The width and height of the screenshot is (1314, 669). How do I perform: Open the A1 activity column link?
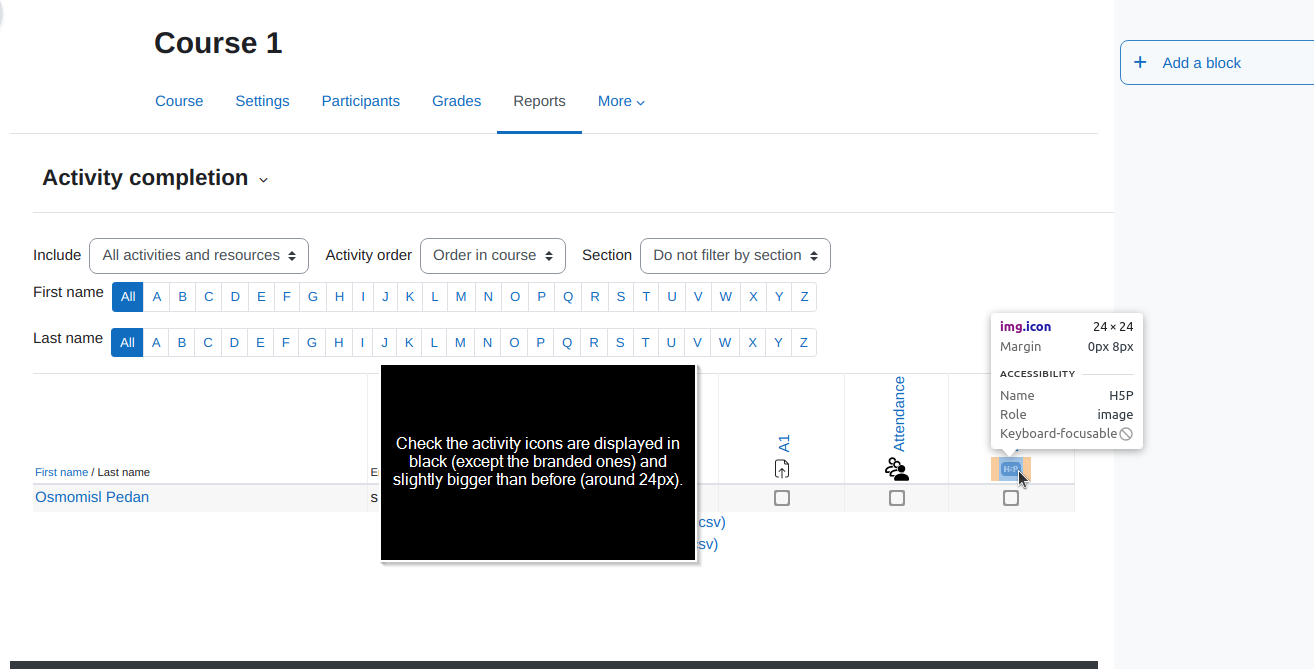click(784, 444)
